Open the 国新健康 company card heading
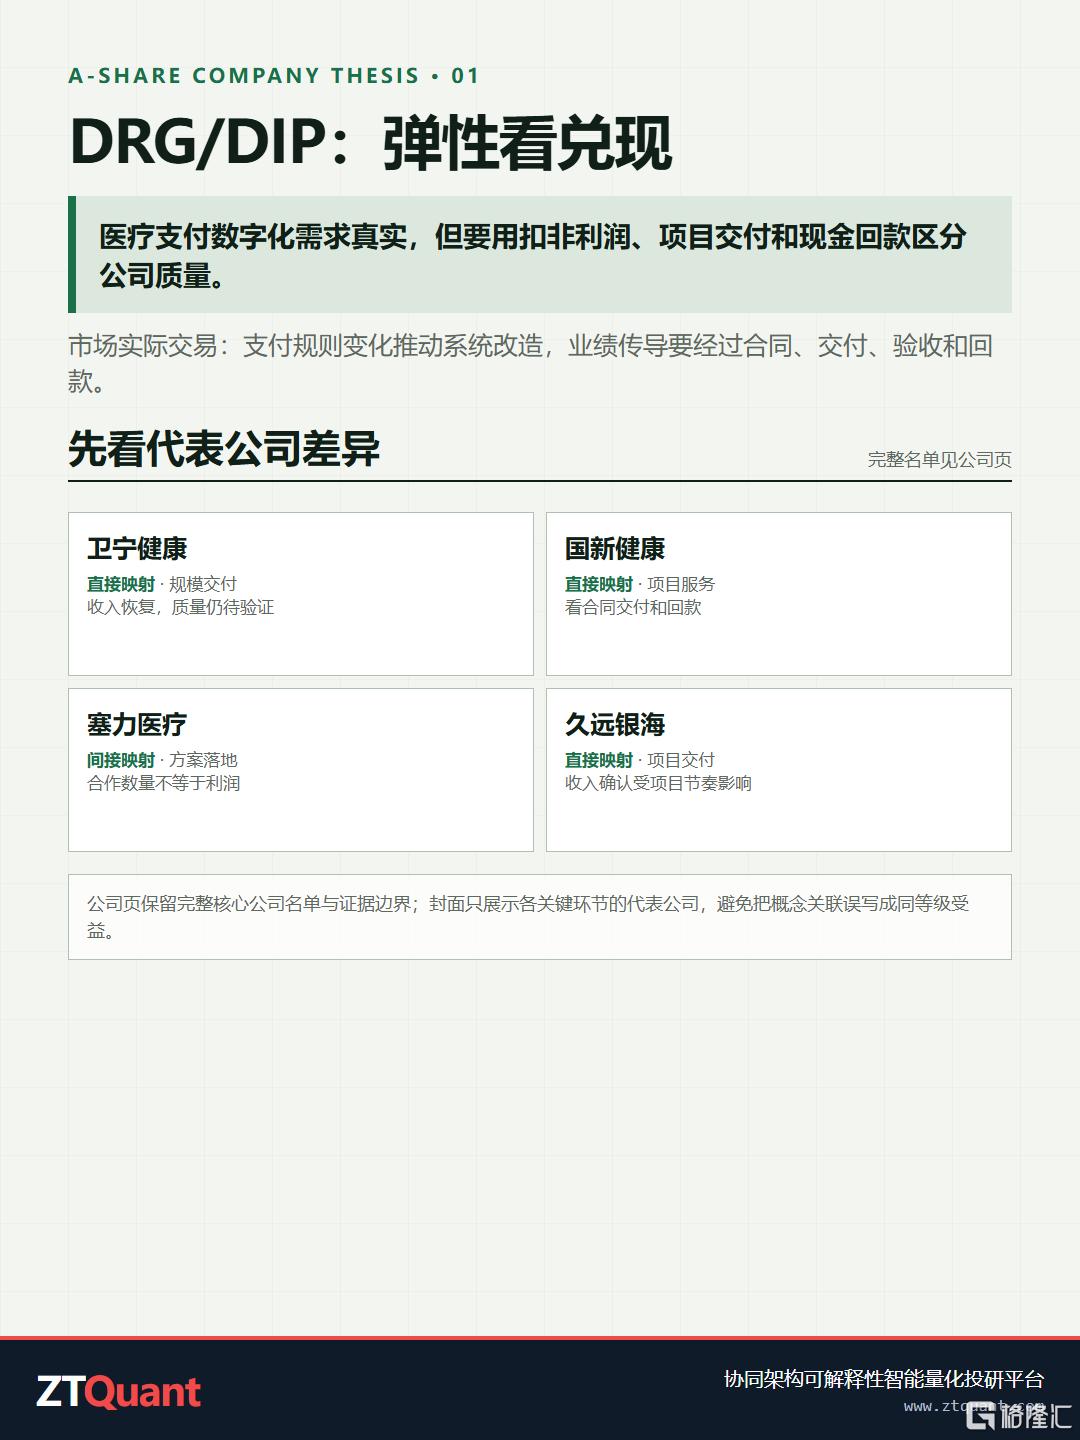Screen dimensions: 1080x1440 point(615,549)
